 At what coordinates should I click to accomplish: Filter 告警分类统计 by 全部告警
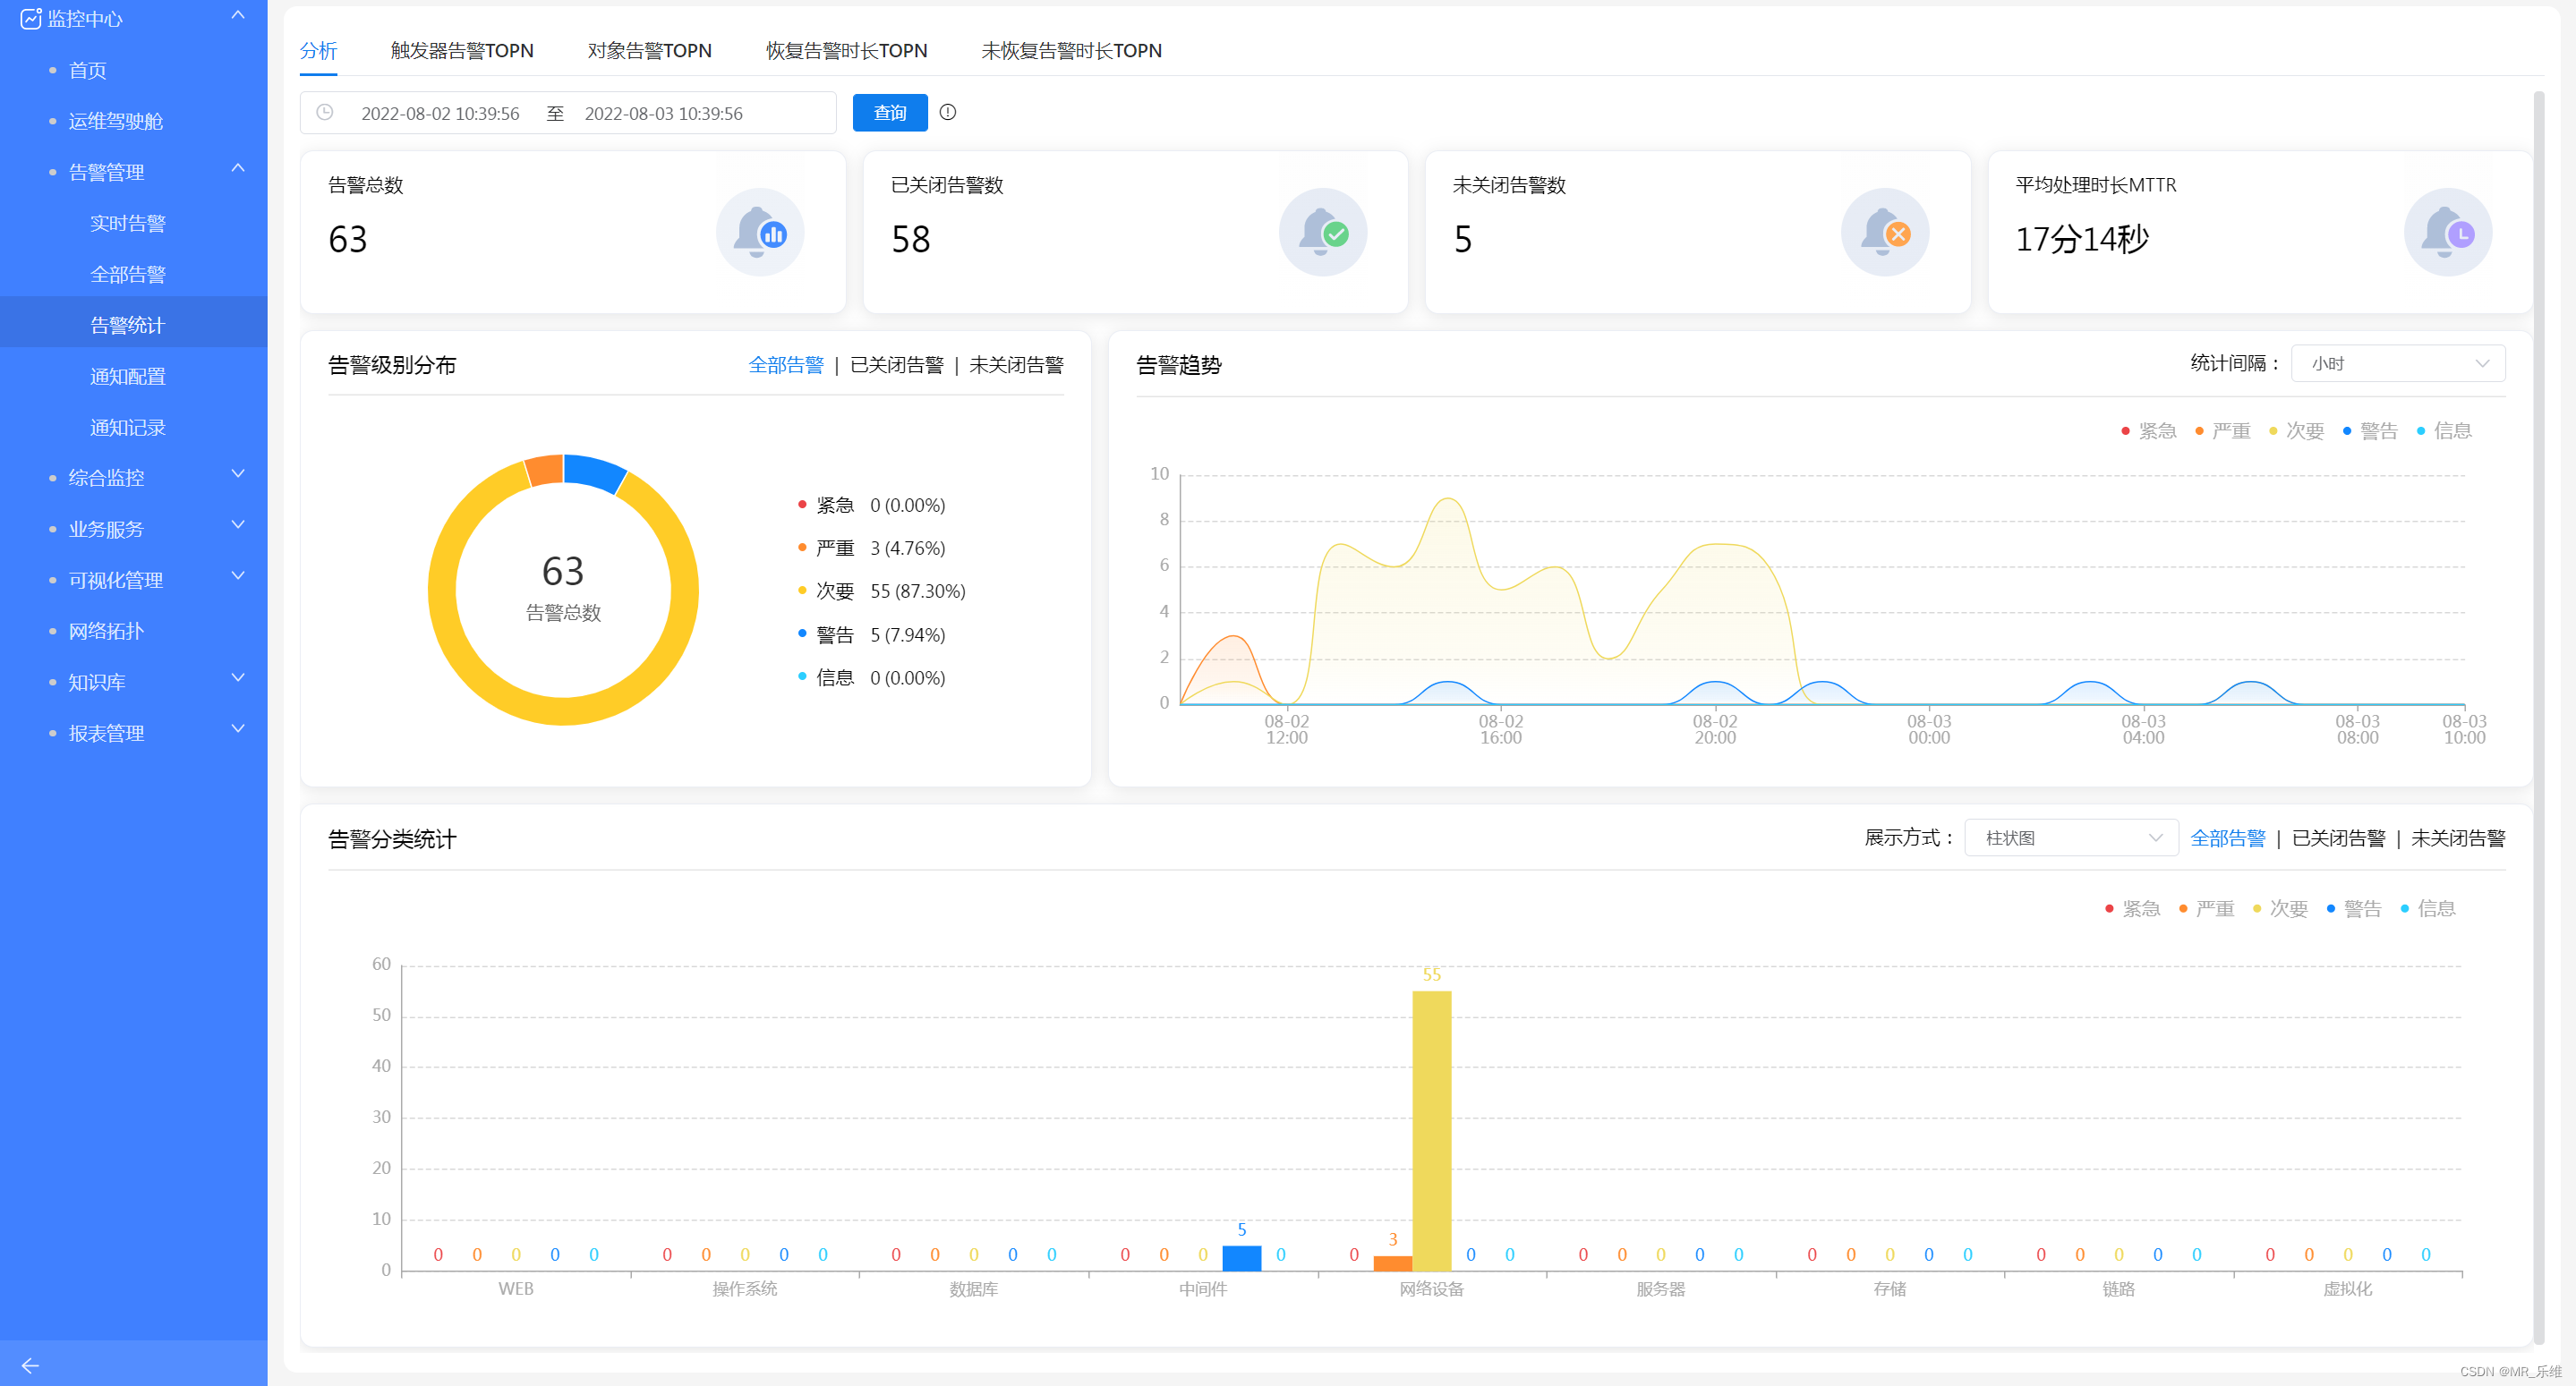click(x=2228, y=838)
